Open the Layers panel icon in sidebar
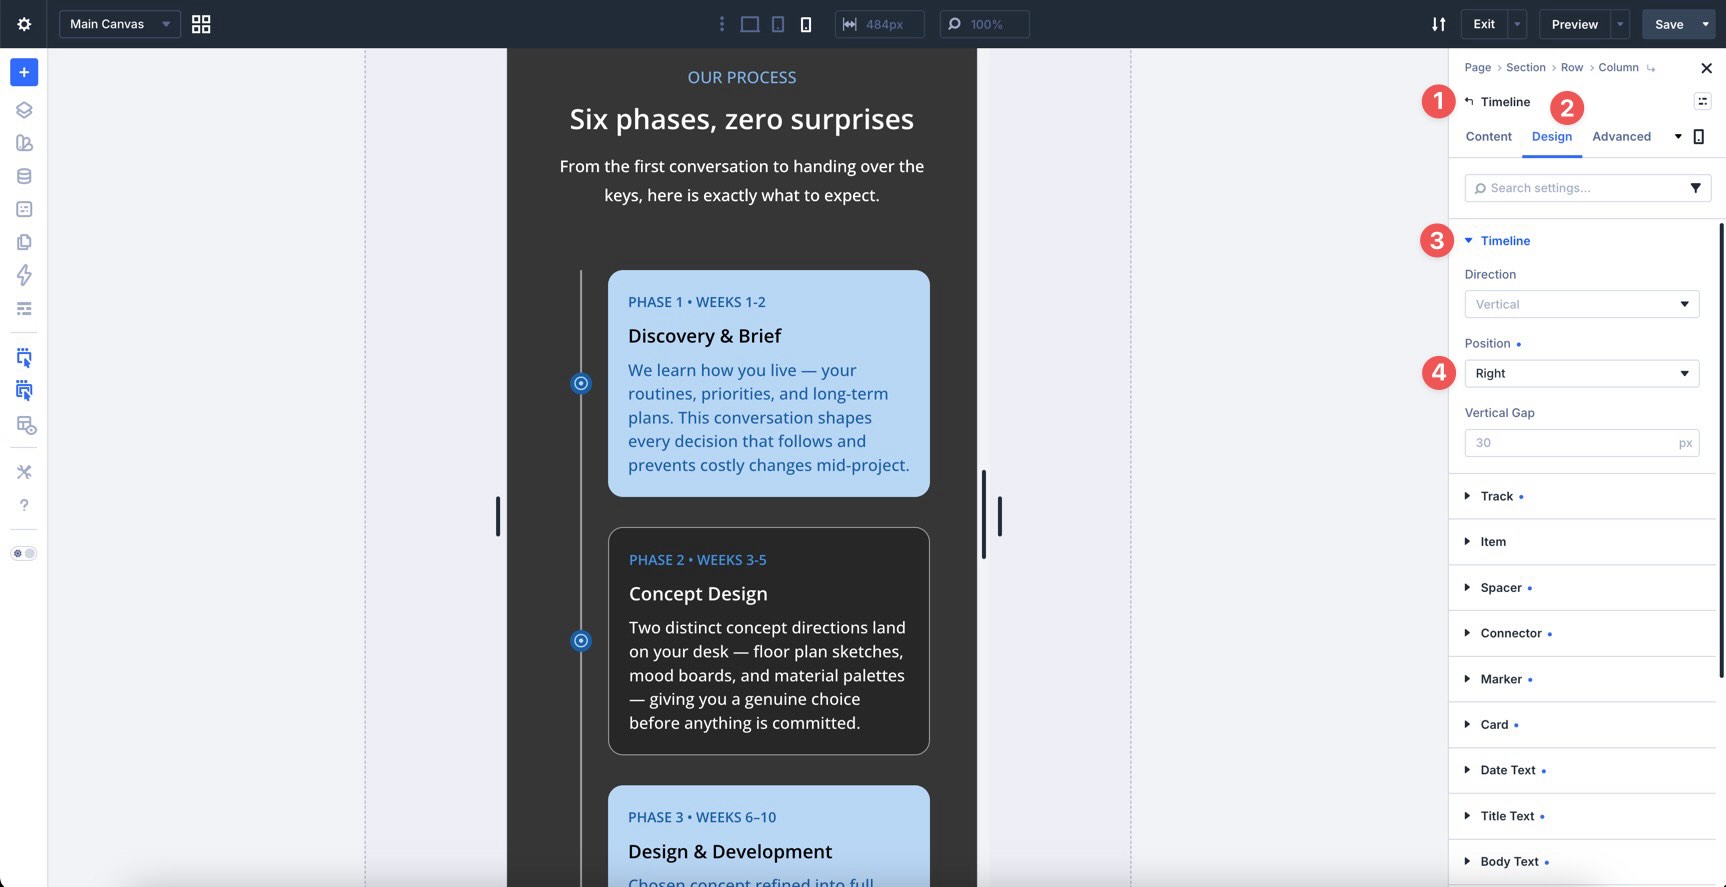 [x=24, y=110]
